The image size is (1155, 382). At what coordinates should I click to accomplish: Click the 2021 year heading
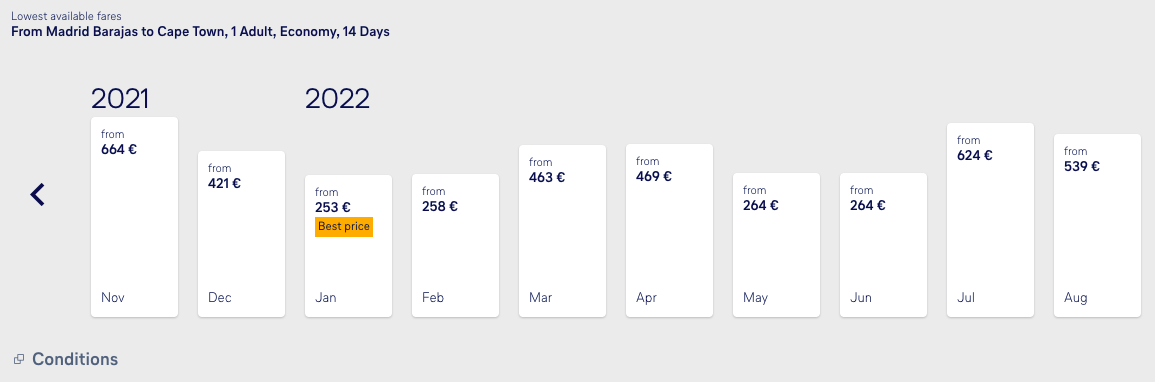tap(120, 99)
